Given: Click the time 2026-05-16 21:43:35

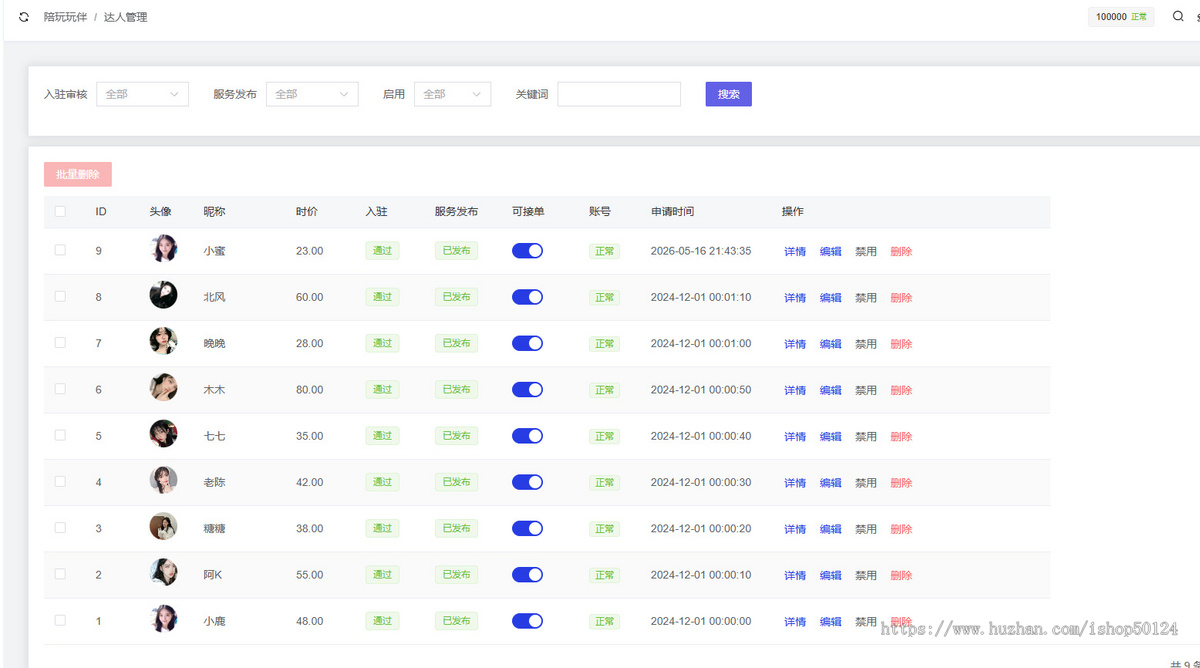Looking at the screenshot, I should (x=701, y=251).
